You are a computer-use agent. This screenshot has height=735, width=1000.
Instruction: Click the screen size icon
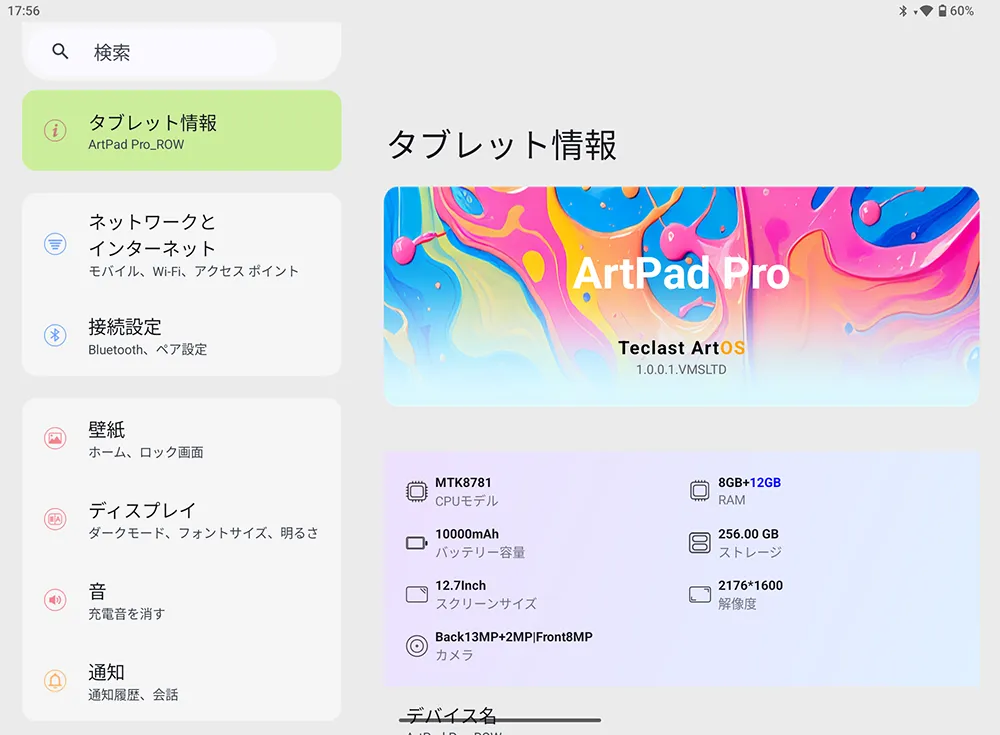click(x=416, y=595)
